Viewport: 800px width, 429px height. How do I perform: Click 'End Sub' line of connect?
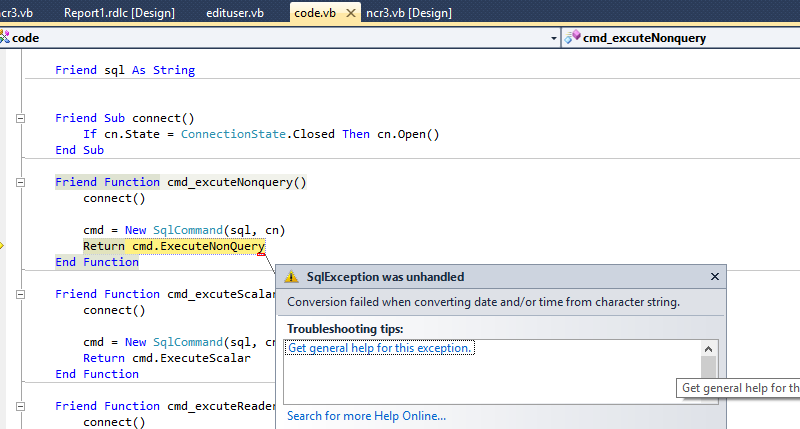pyautogui.click(x=80, y=150)
